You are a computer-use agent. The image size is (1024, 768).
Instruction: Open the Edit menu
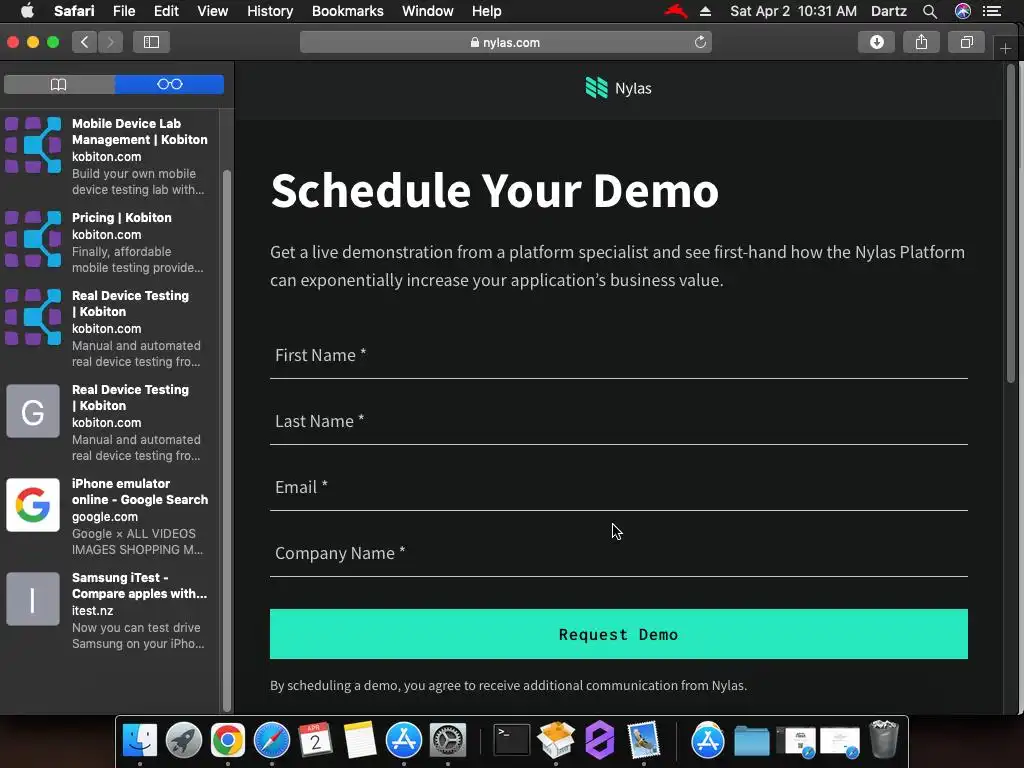[166, 11]
